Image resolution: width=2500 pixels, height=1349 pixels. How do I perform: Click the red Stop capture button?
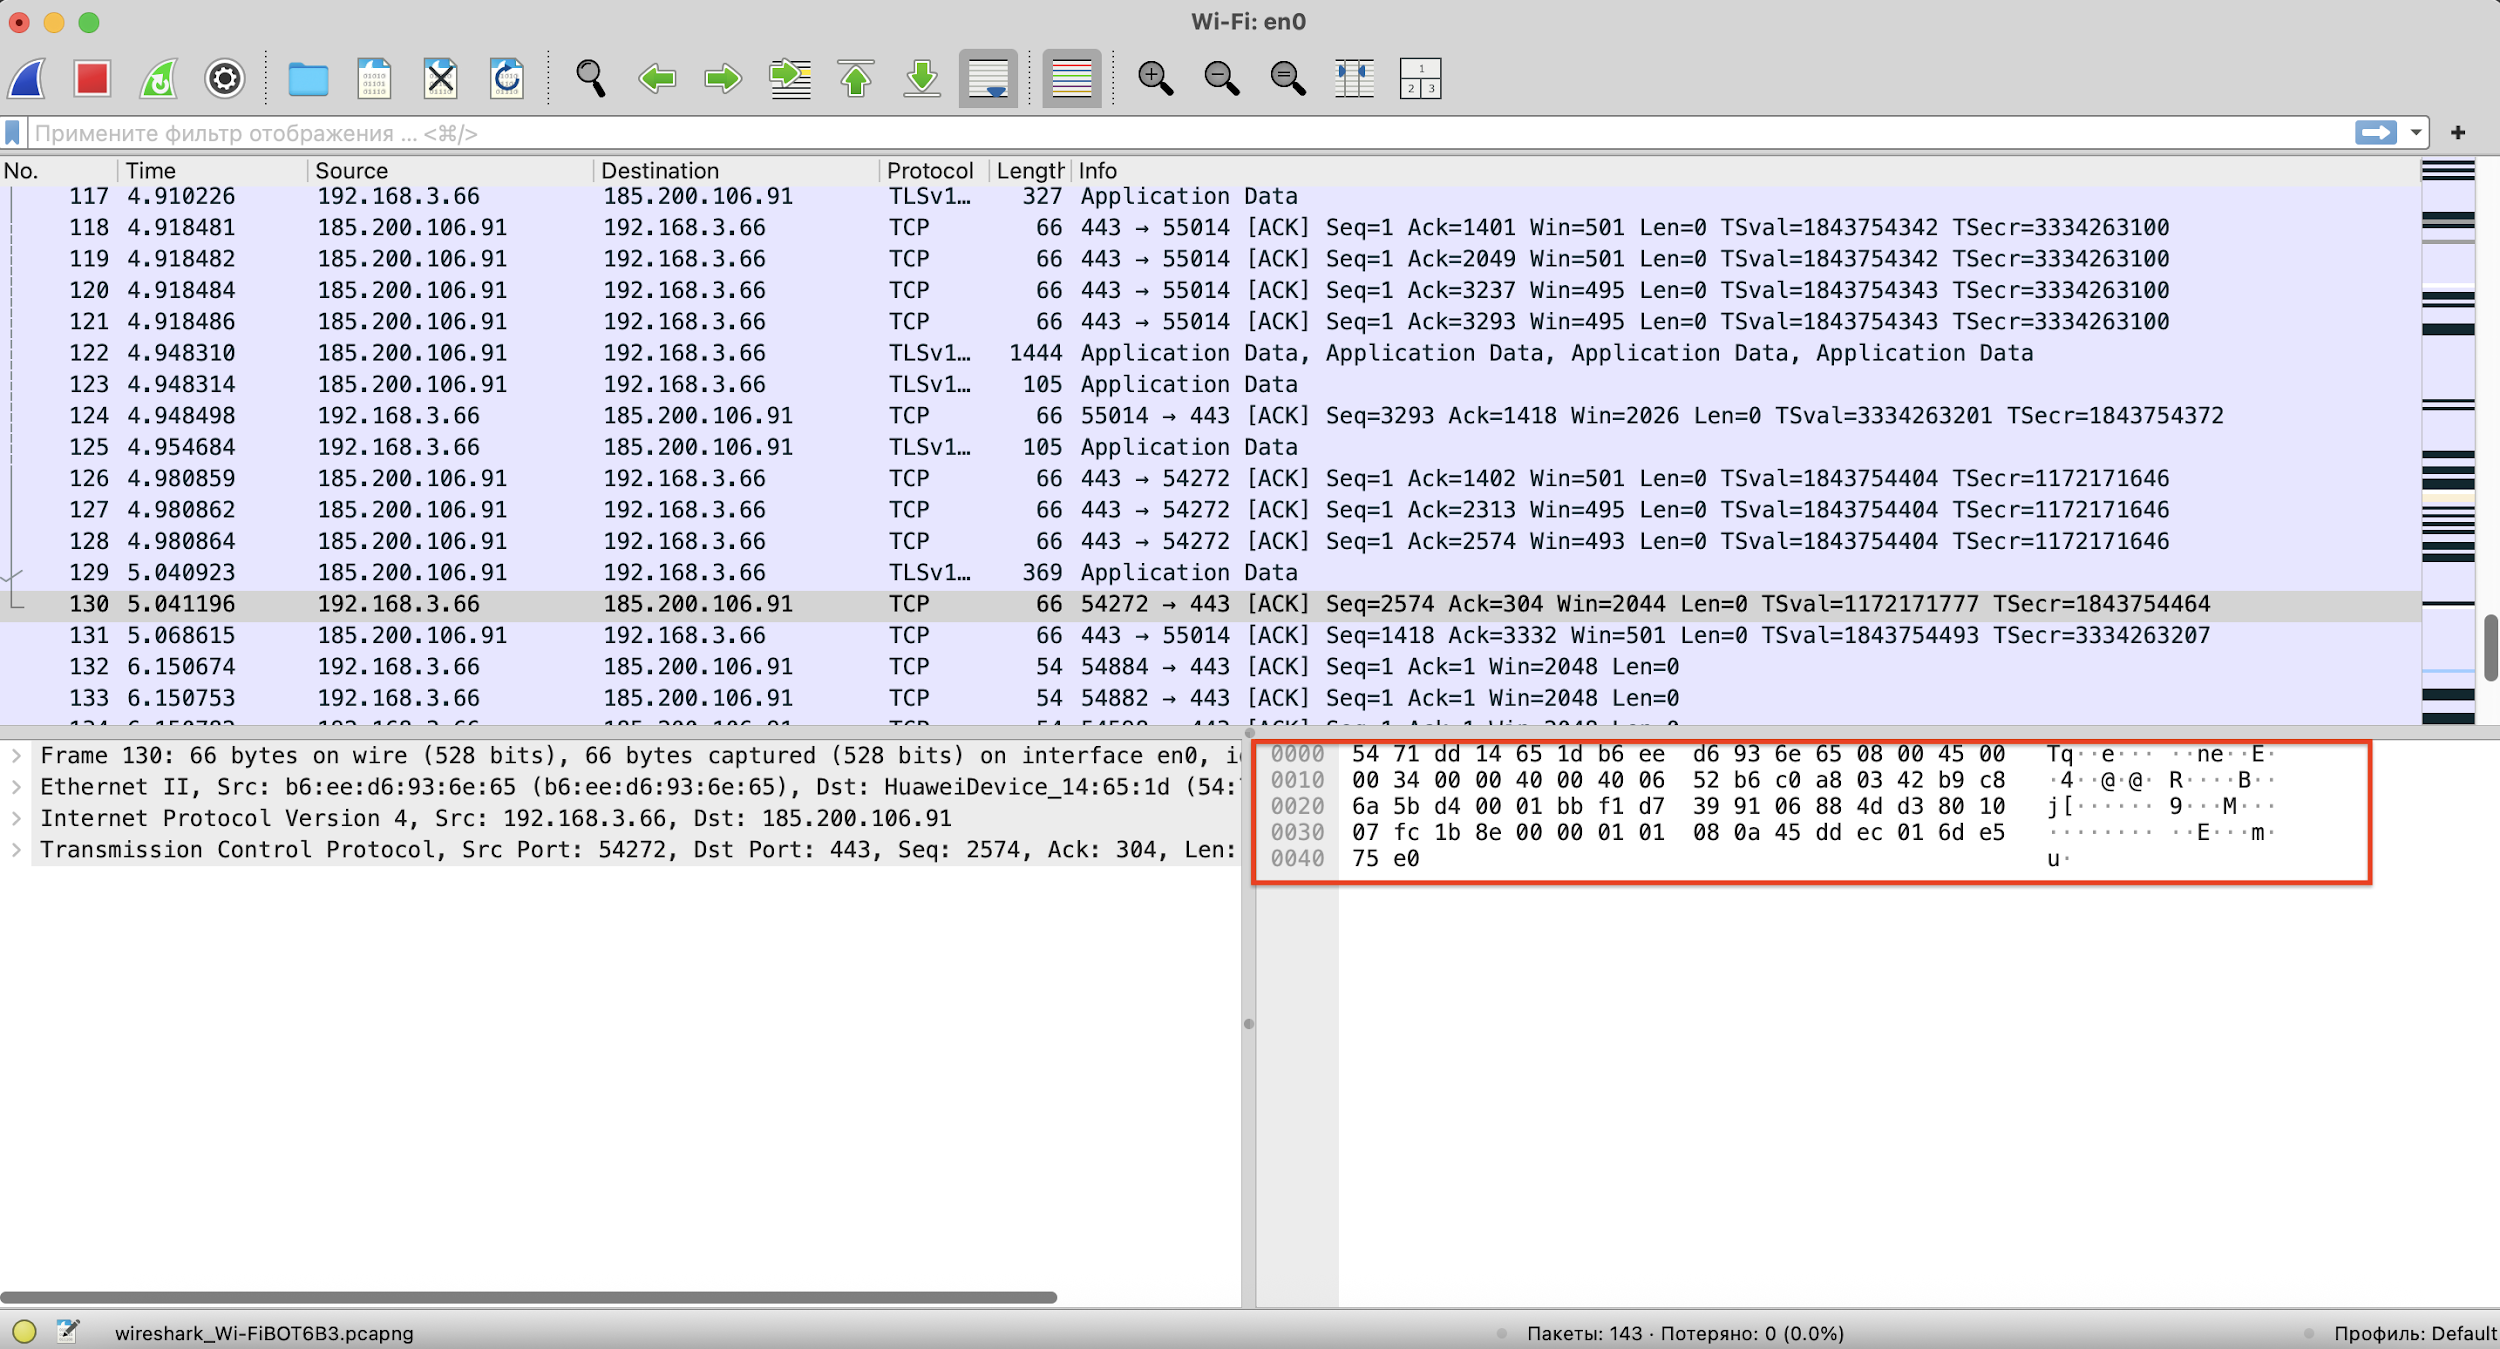point(92,78)
